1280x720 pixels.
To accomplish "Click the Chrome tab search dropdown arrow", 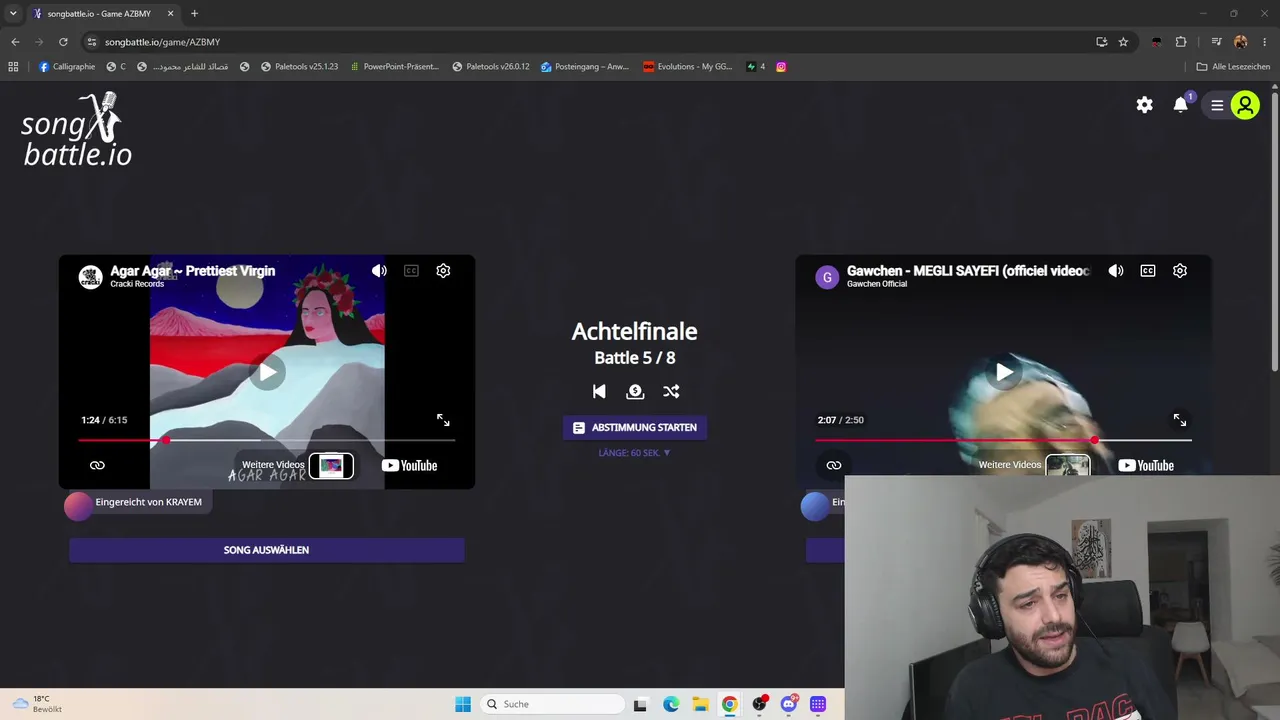I will coord(13,14).
